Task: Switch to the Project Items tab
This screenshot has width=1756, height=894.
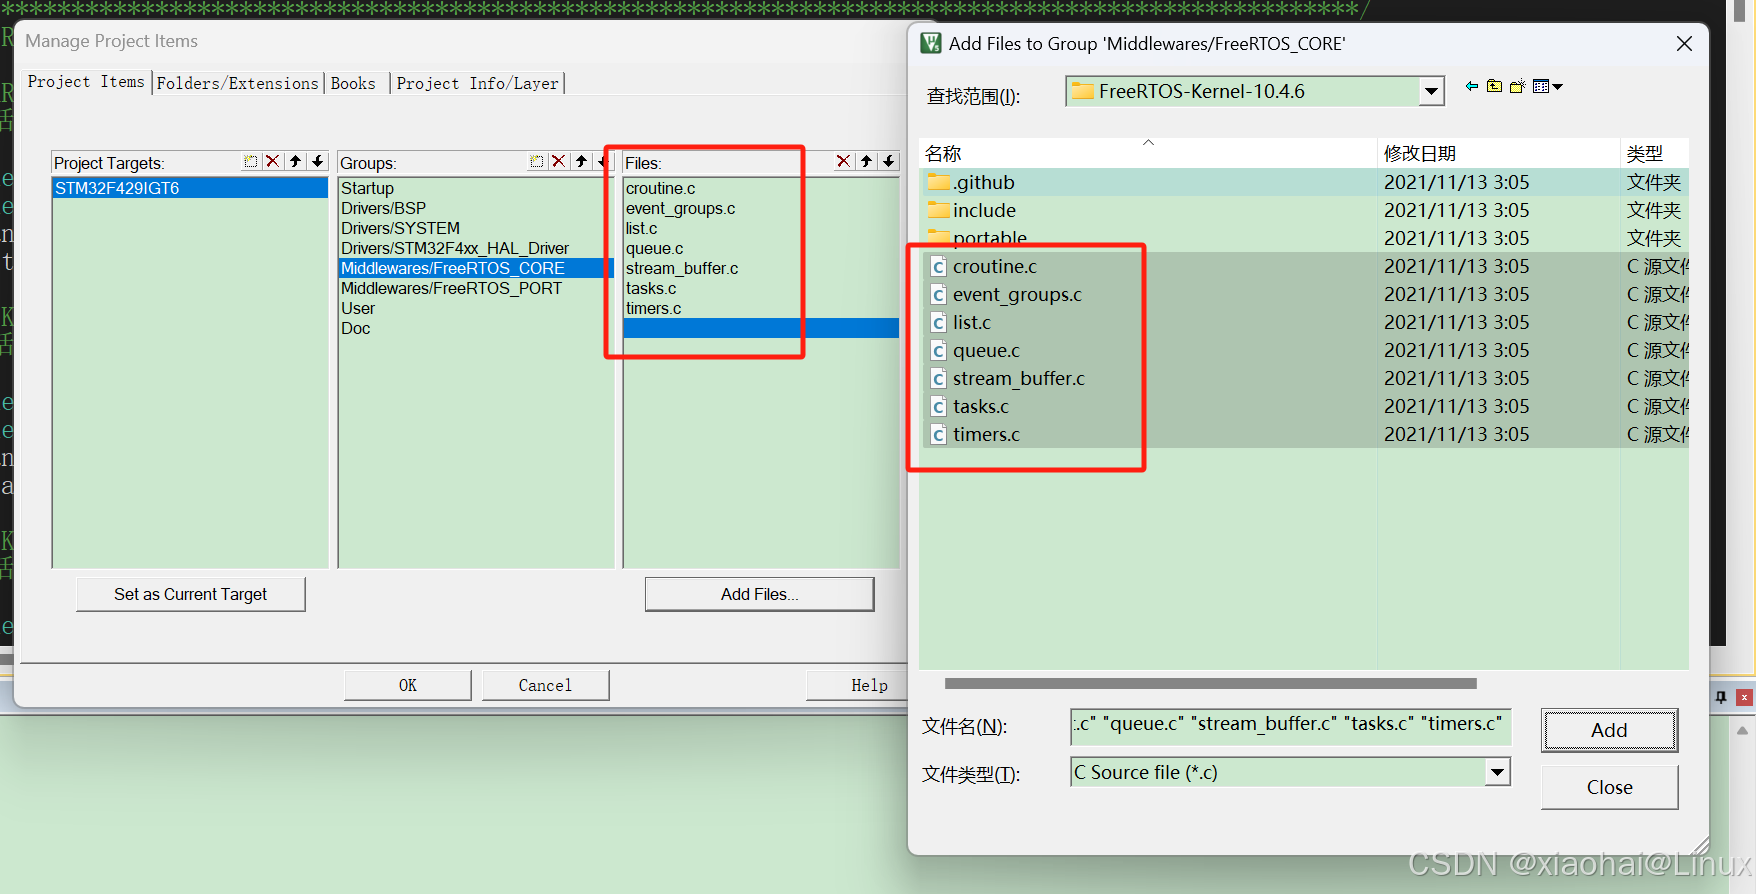Action: pos(86,82)
